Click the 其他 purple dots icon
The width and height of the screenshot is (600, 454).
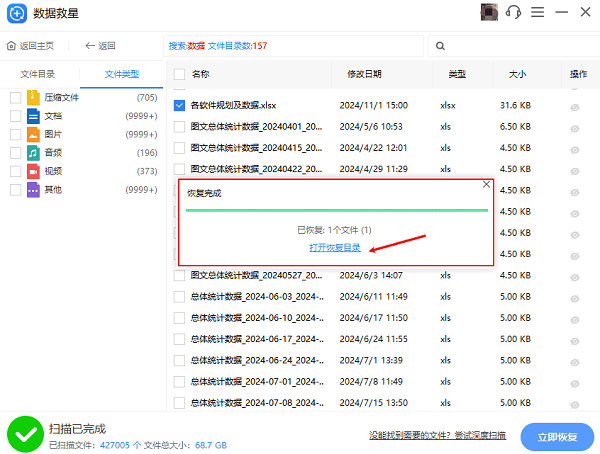click(x=33, y=190)
